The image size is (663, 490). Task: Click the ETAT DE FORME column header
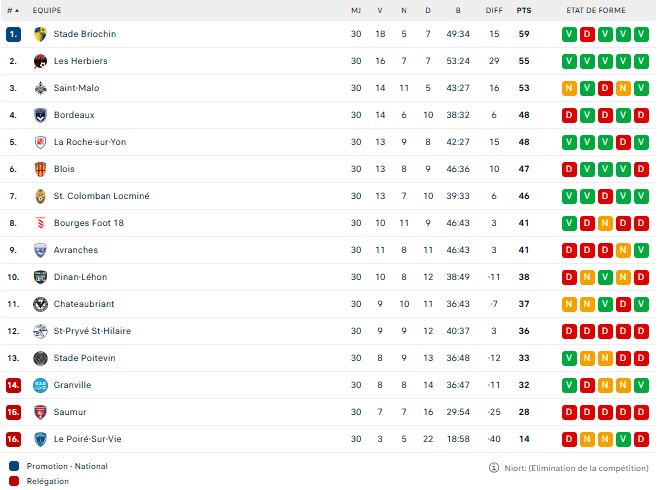(596, 11)
